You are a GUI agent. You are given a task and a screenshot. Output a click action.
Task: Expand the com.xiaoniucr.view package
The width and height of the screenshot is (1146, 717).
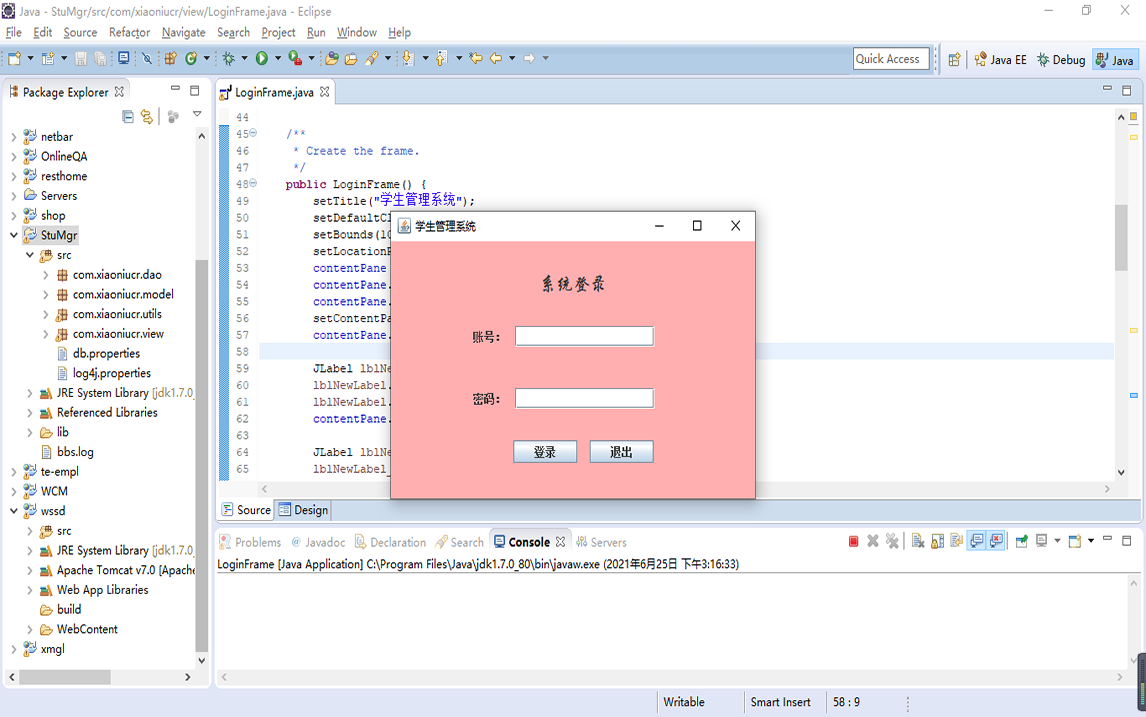pyautogui.click(x=45, y=334)
